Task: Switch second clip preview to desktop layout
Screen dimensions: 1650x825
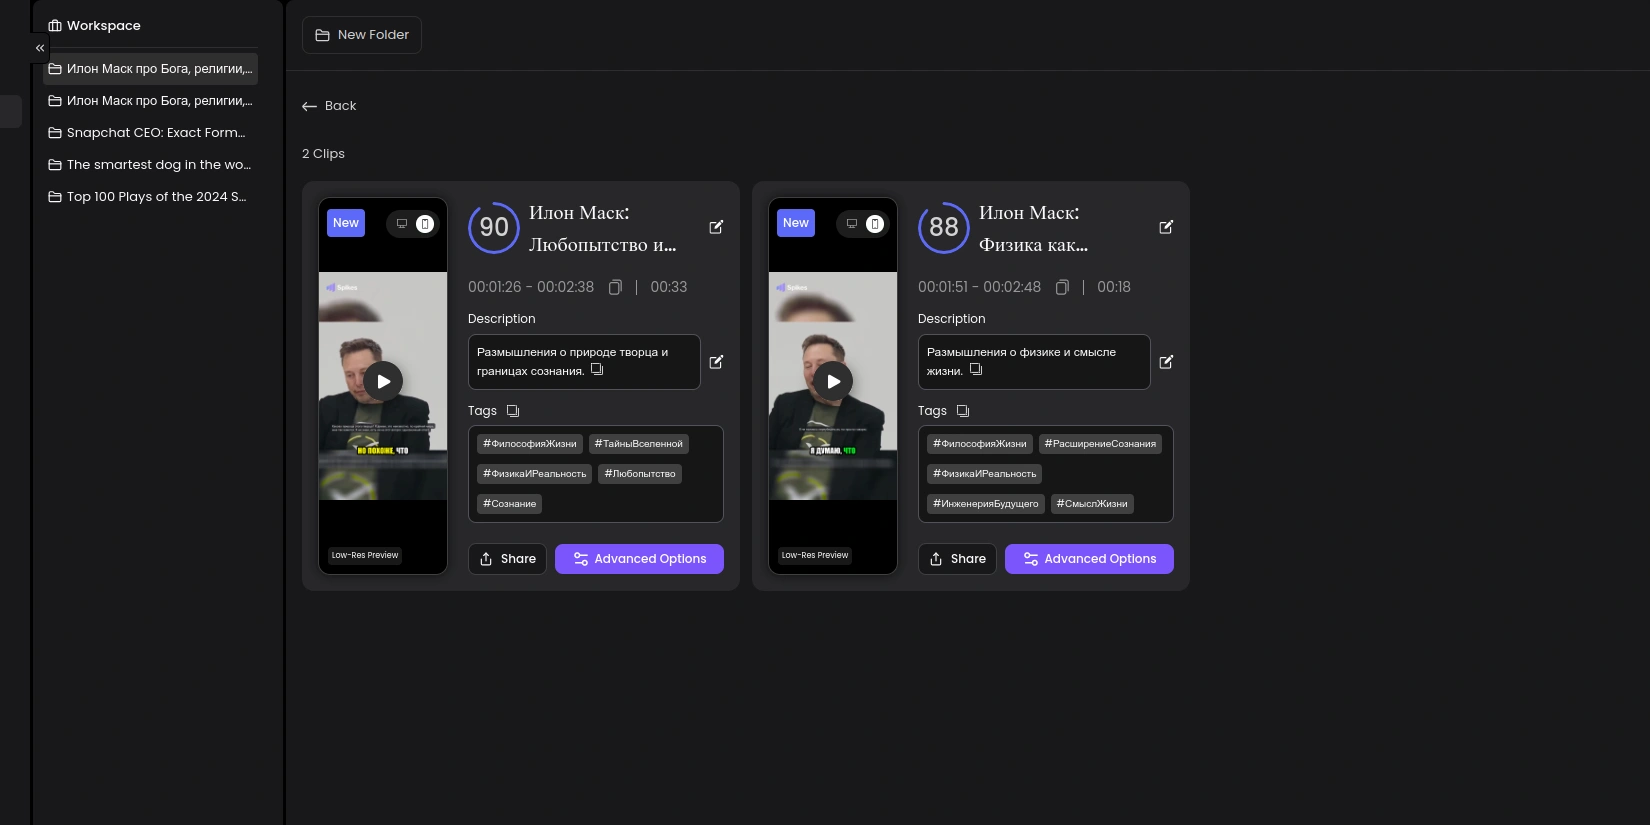Action: 852,224
